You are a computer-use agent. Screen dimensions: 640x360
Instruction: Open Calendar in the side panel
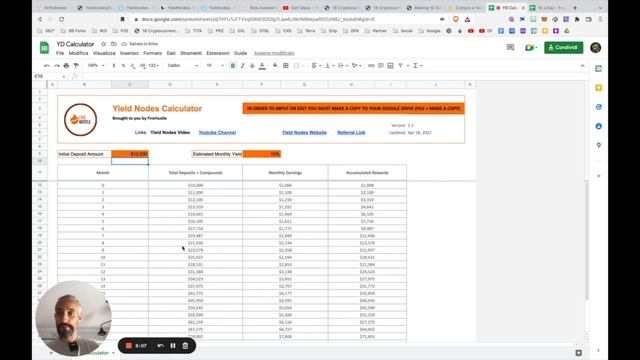coord(598,69)
